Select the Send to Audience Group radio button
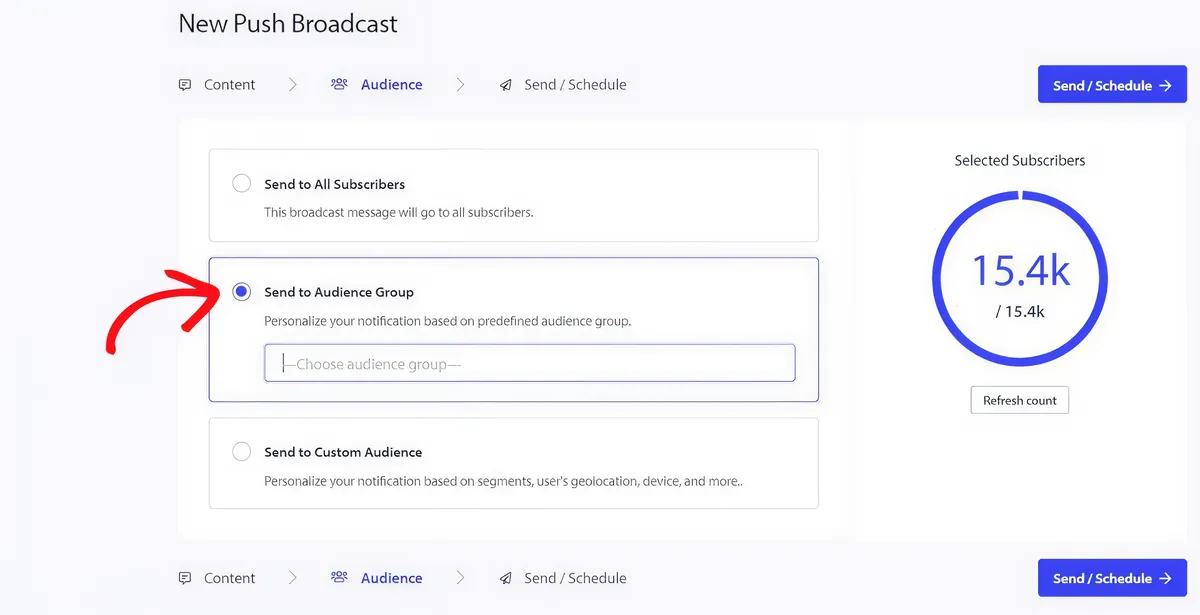Image resolution: width=1200 pixels, height=615 pixels. [x=241, y=292]
